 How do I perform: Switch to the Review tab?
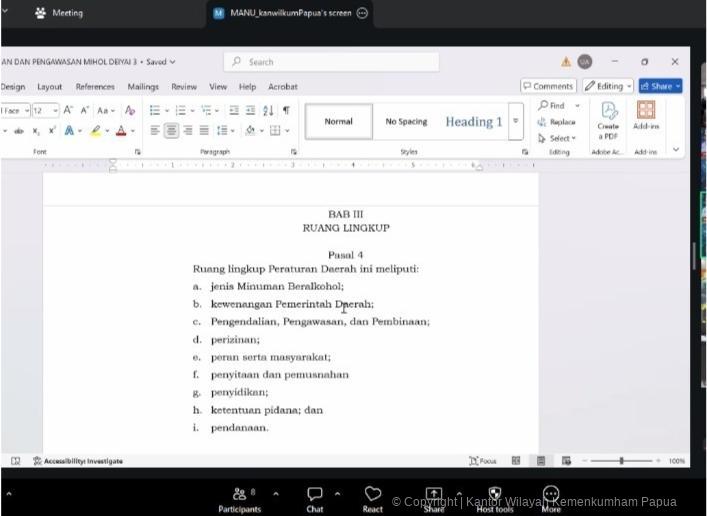tap(184, 87)
